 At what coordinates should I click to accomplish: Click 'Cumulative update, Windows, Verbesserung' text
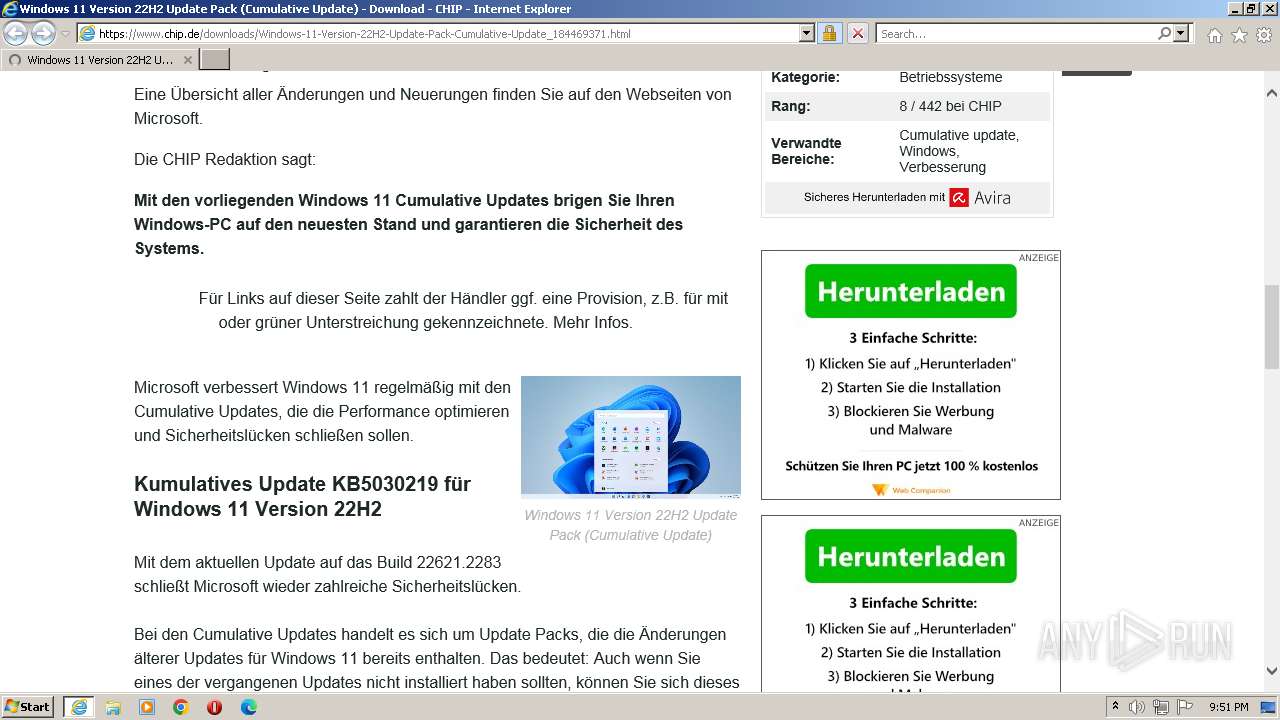[x=959, y=151]
